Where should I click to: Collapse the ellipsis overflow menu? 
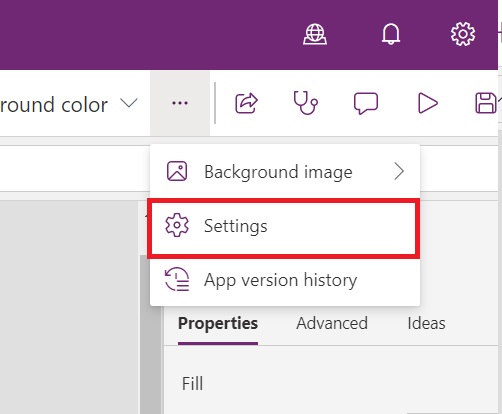[x=180, y=103]
